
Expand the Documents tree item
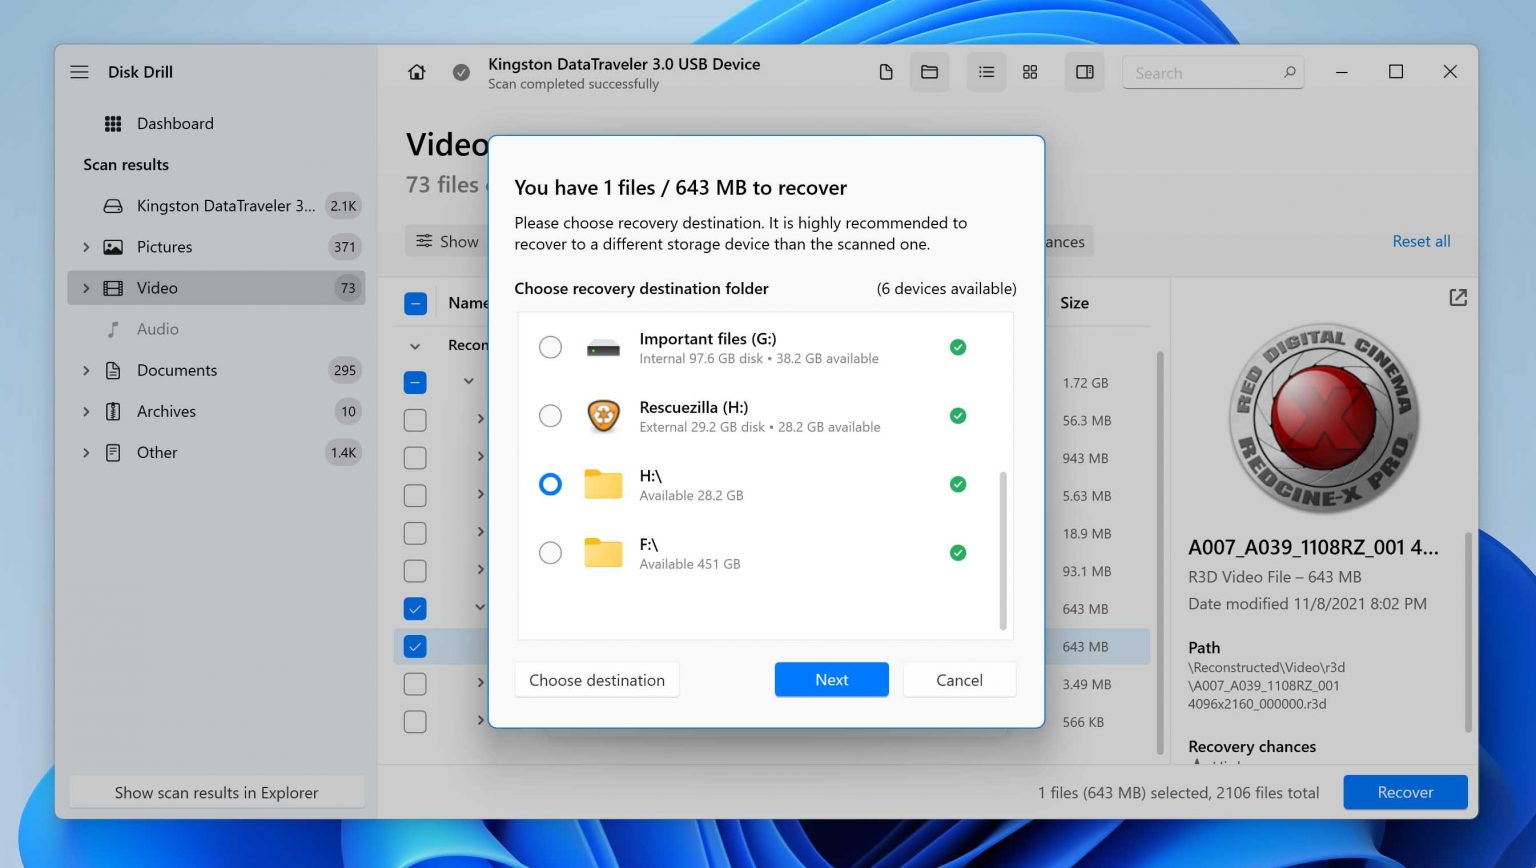pos(86,370)
